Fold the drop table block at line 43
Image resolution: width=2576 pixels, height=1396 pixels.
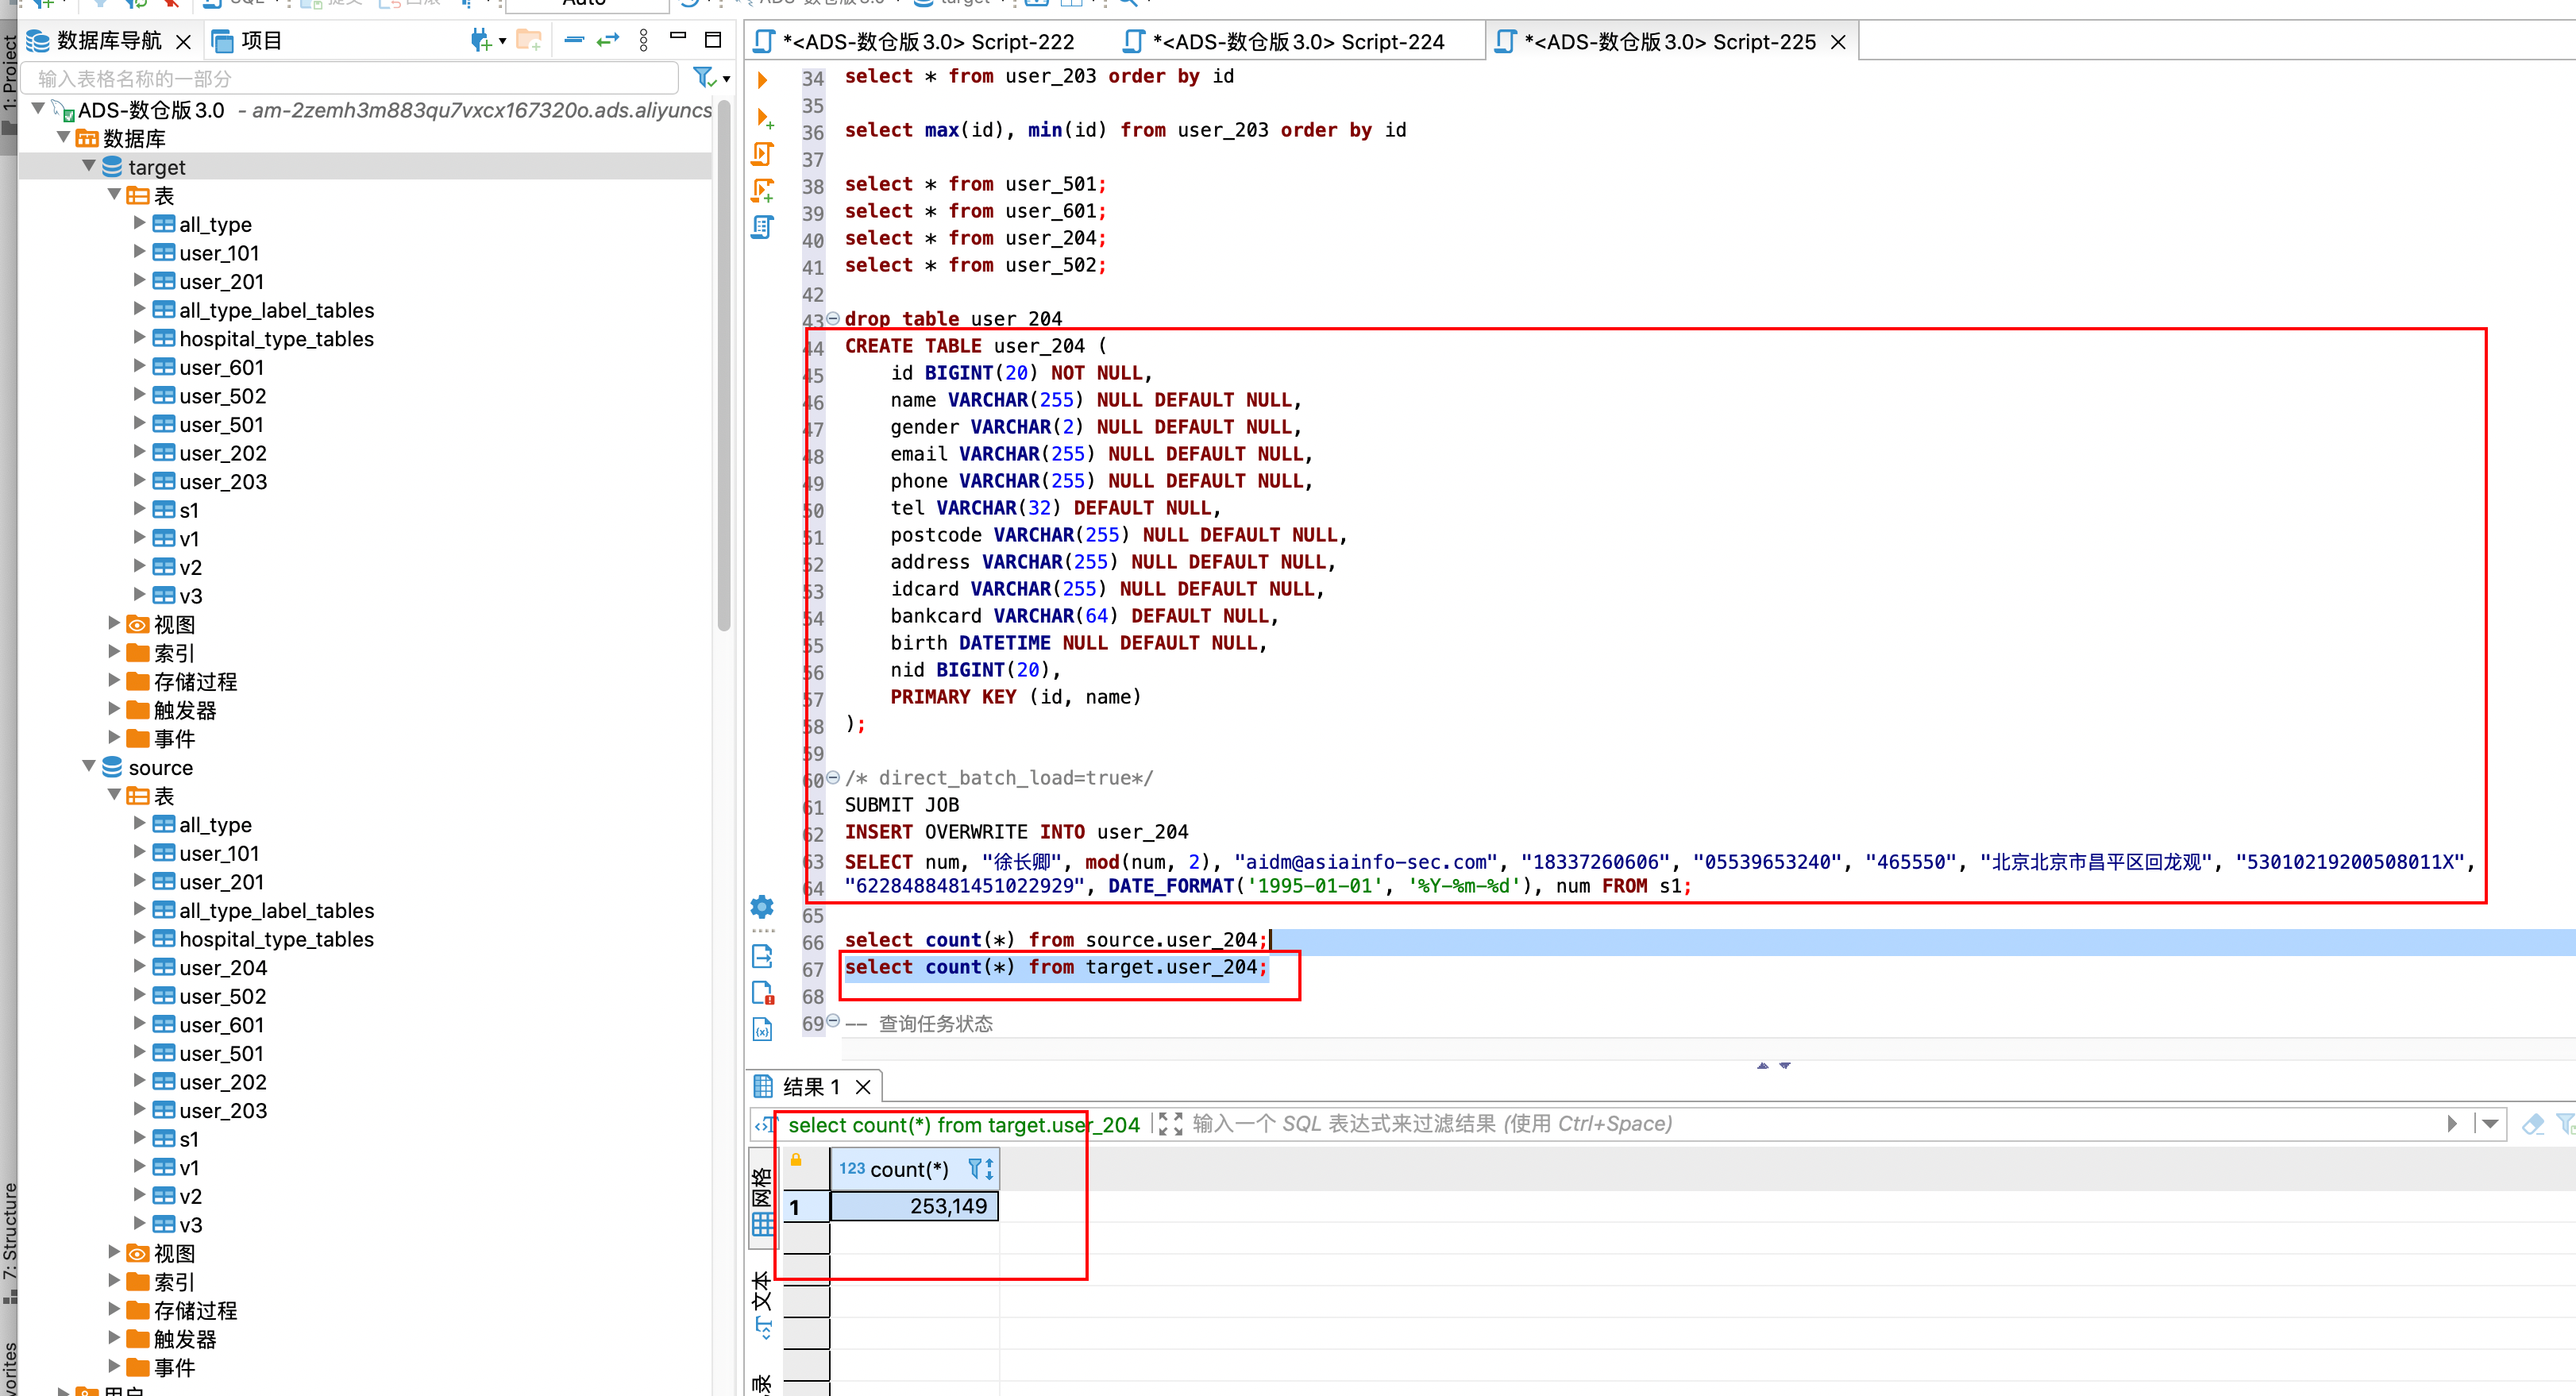833,319
